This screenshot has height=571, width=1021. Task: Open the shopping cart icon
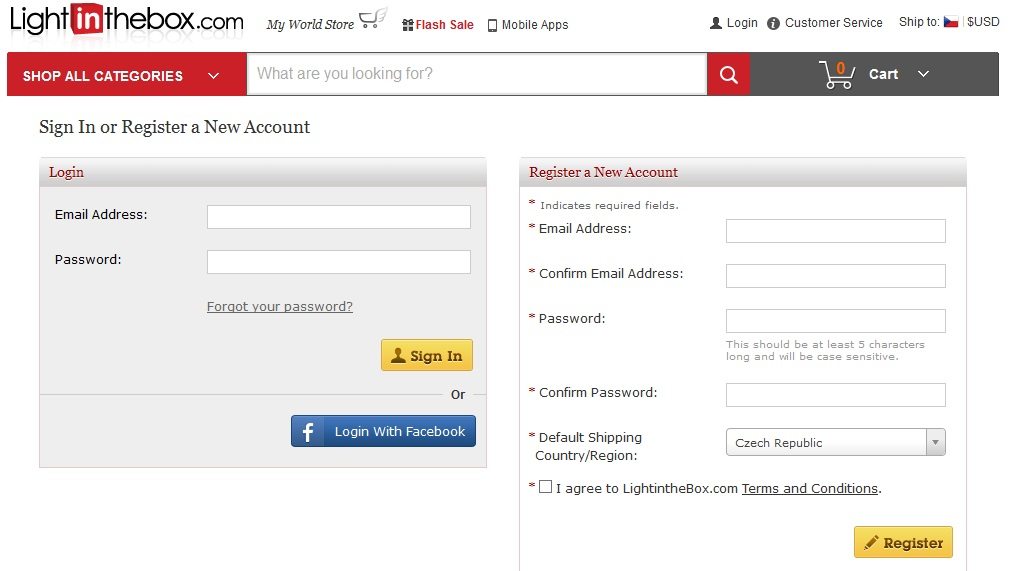(x=837, y=75)
